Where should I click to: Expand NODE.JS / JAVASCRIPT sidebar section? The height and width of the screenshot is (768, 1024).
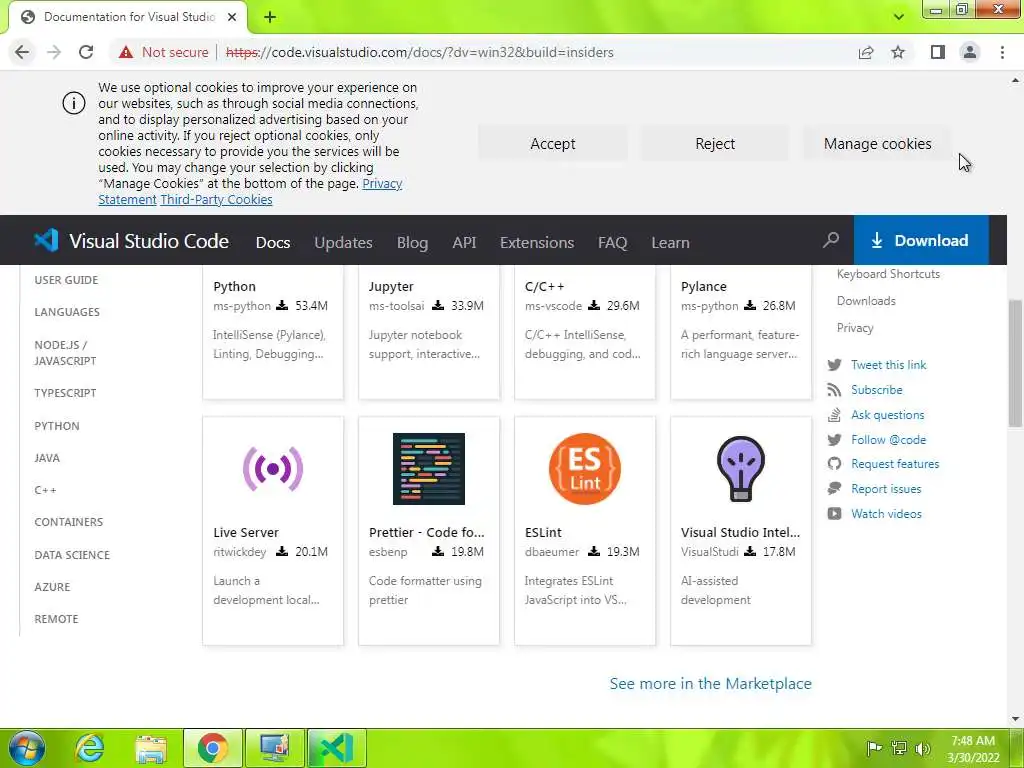[x=65, y=353]
